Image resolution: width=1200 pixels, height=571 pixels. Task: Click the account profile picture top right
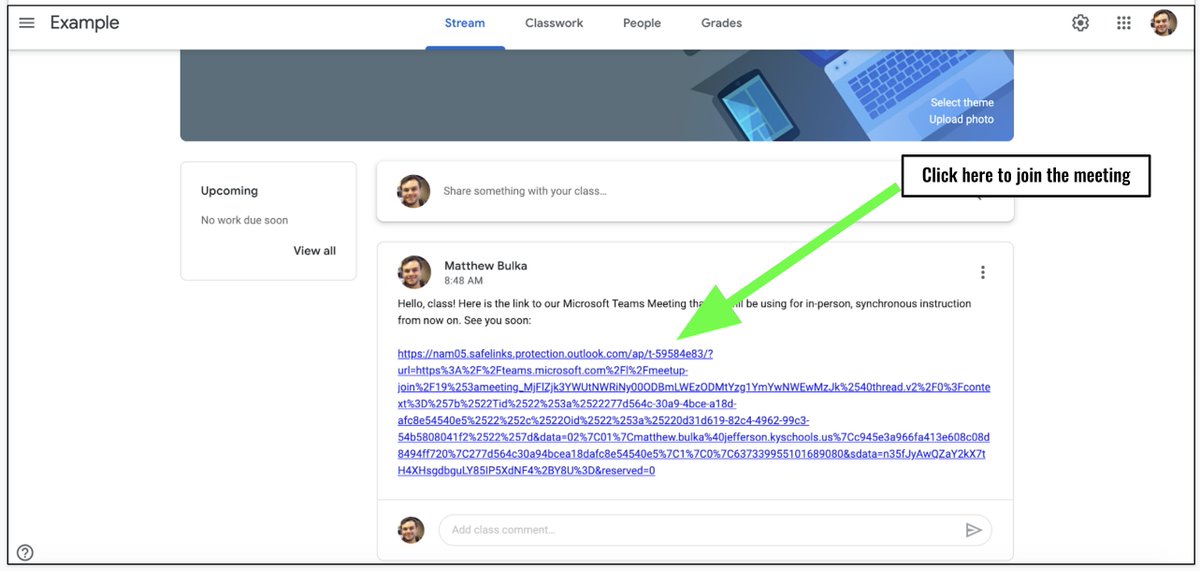[1164, 23]
